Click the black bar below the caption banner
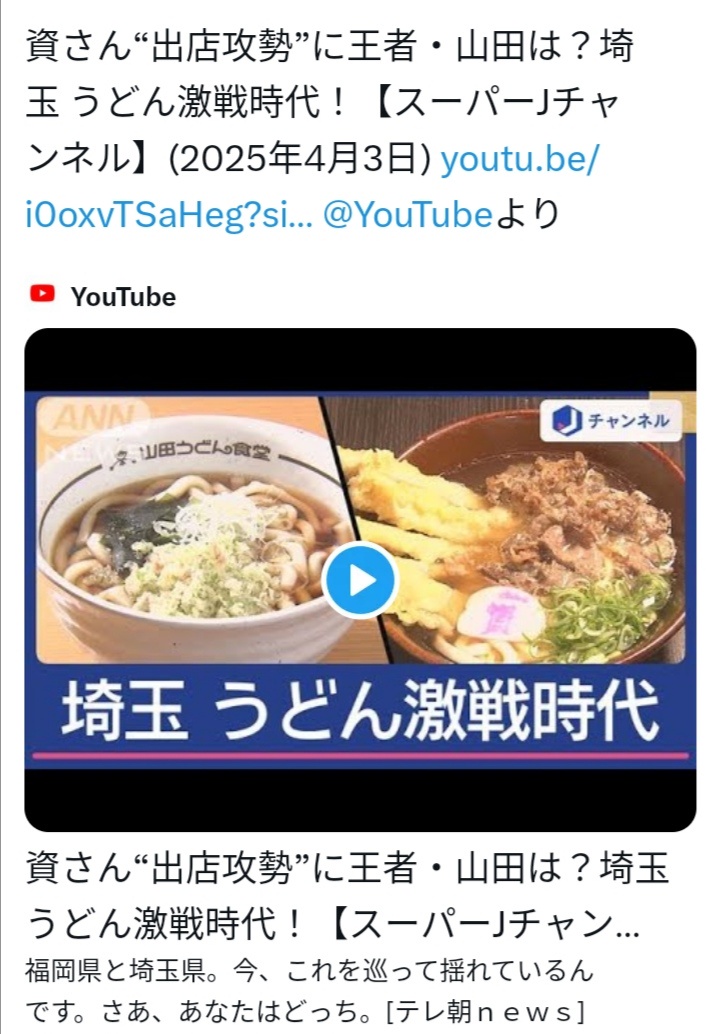 pos(360,800)
